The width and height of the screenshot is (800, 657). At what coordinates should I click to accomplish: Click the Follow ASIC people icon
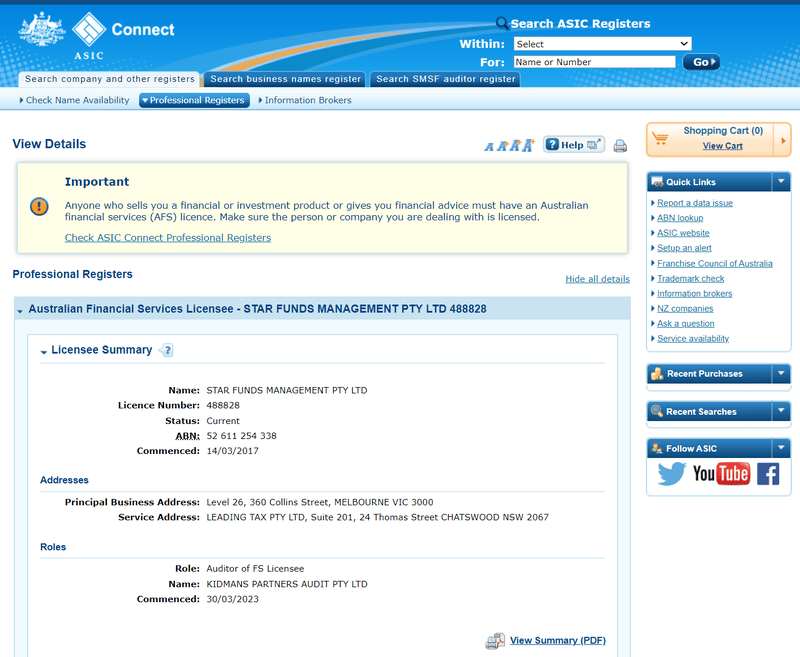pyautogui.click(x=657, y=448)
